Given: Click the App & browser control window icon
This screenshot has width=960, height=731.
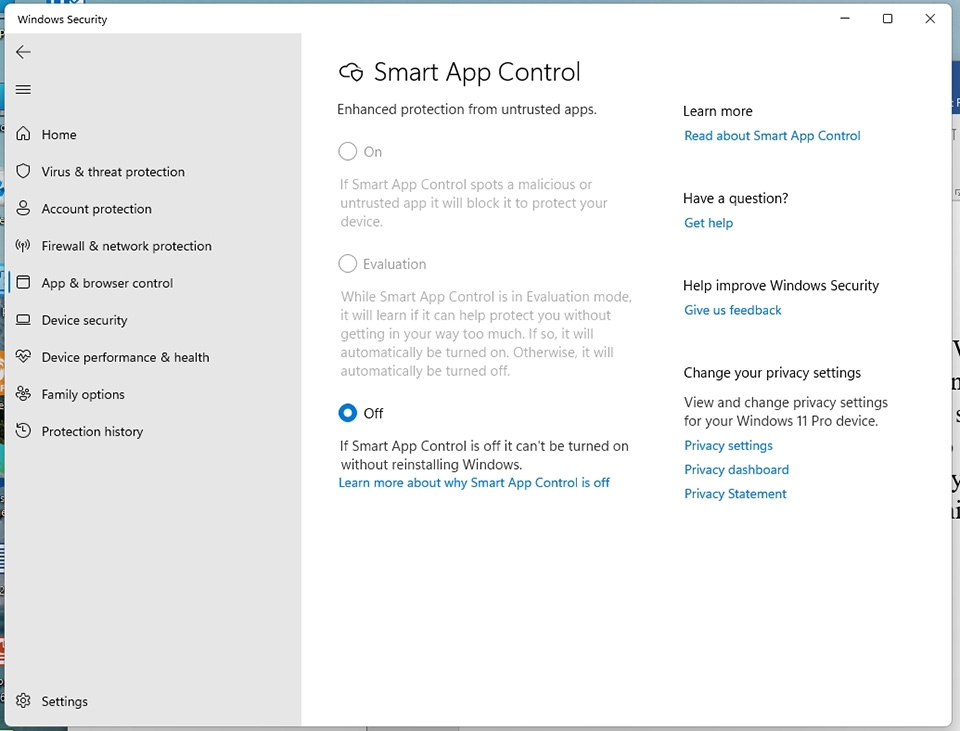Looking at the screenshot, I should [23, 282].
